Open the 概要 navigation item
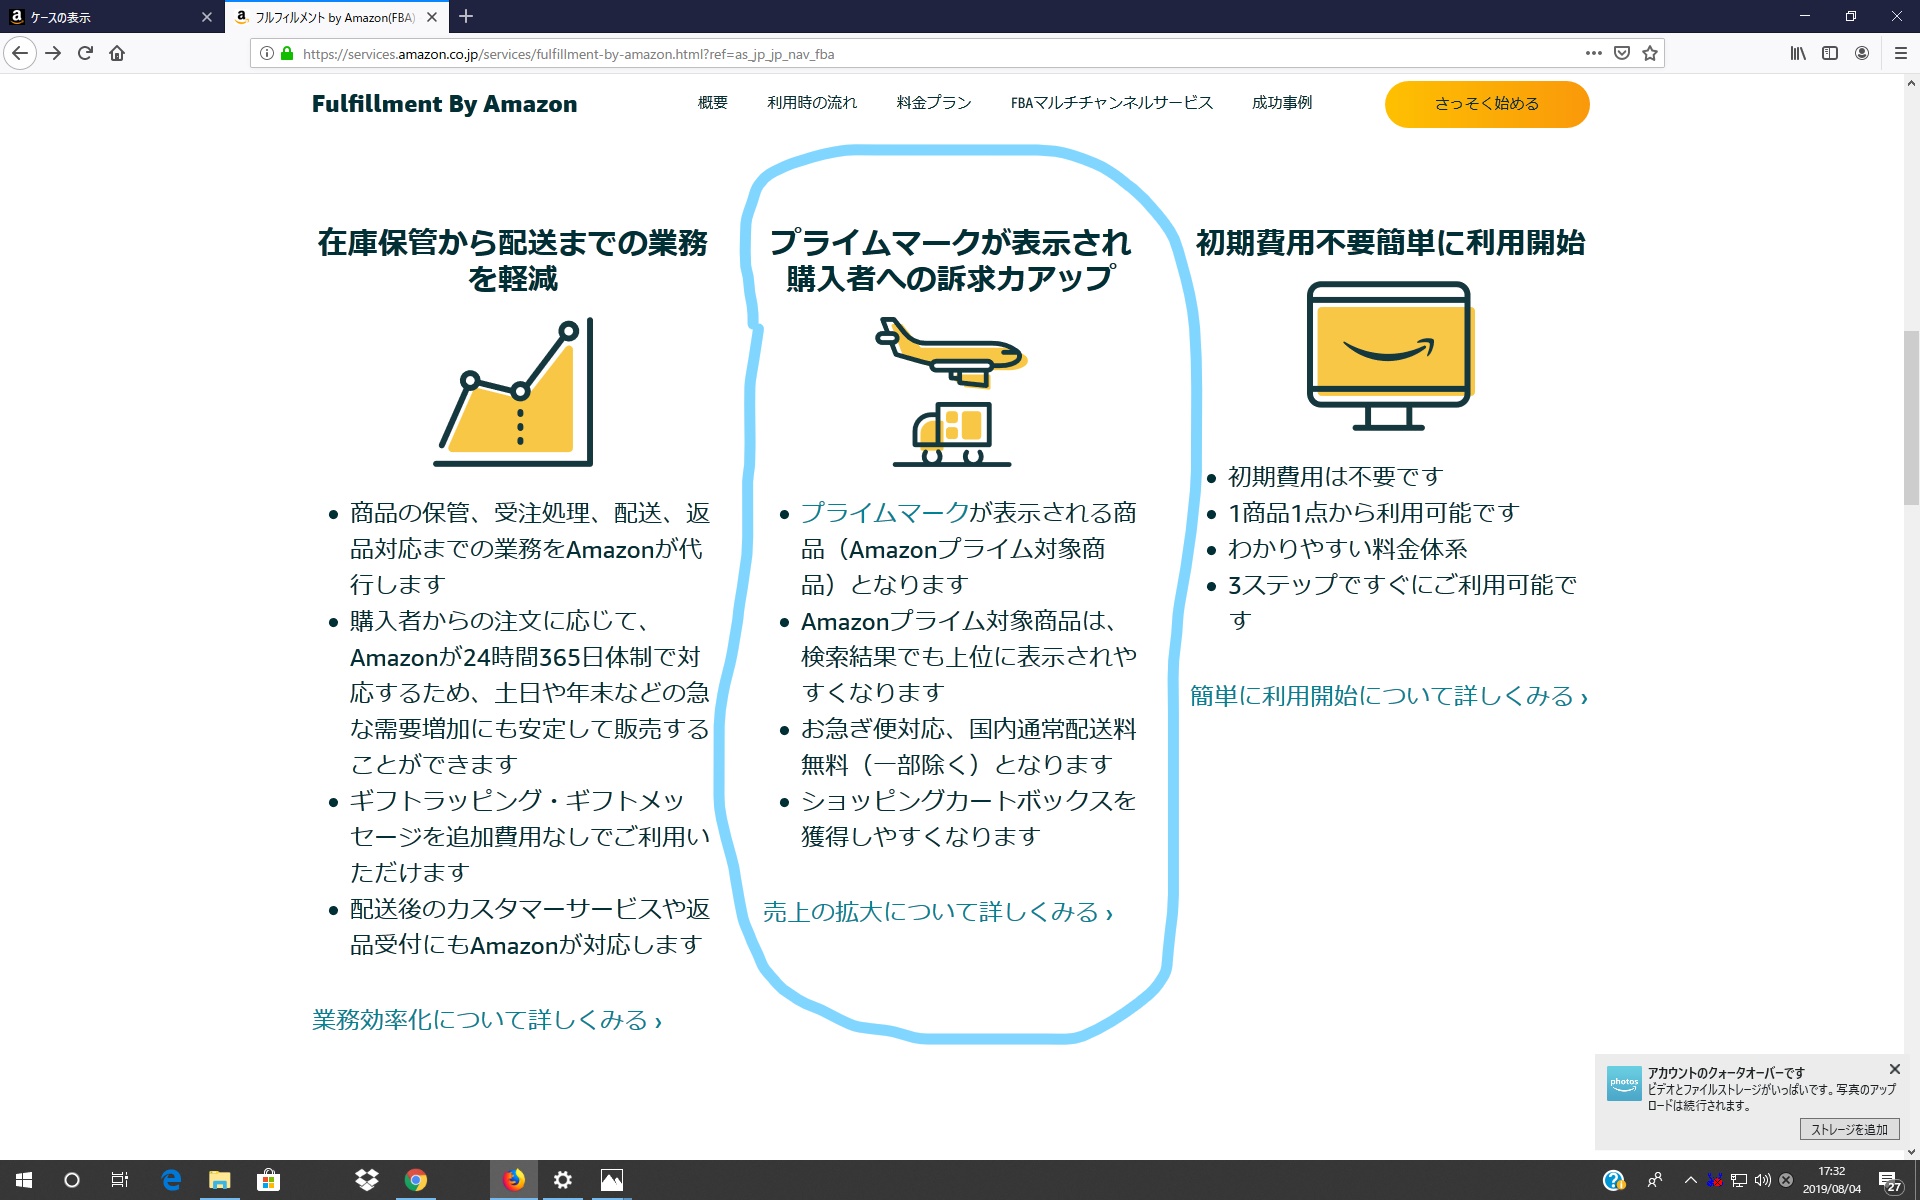Image resolution: width=1920 pixels, height=1200 pixels. 713,103
